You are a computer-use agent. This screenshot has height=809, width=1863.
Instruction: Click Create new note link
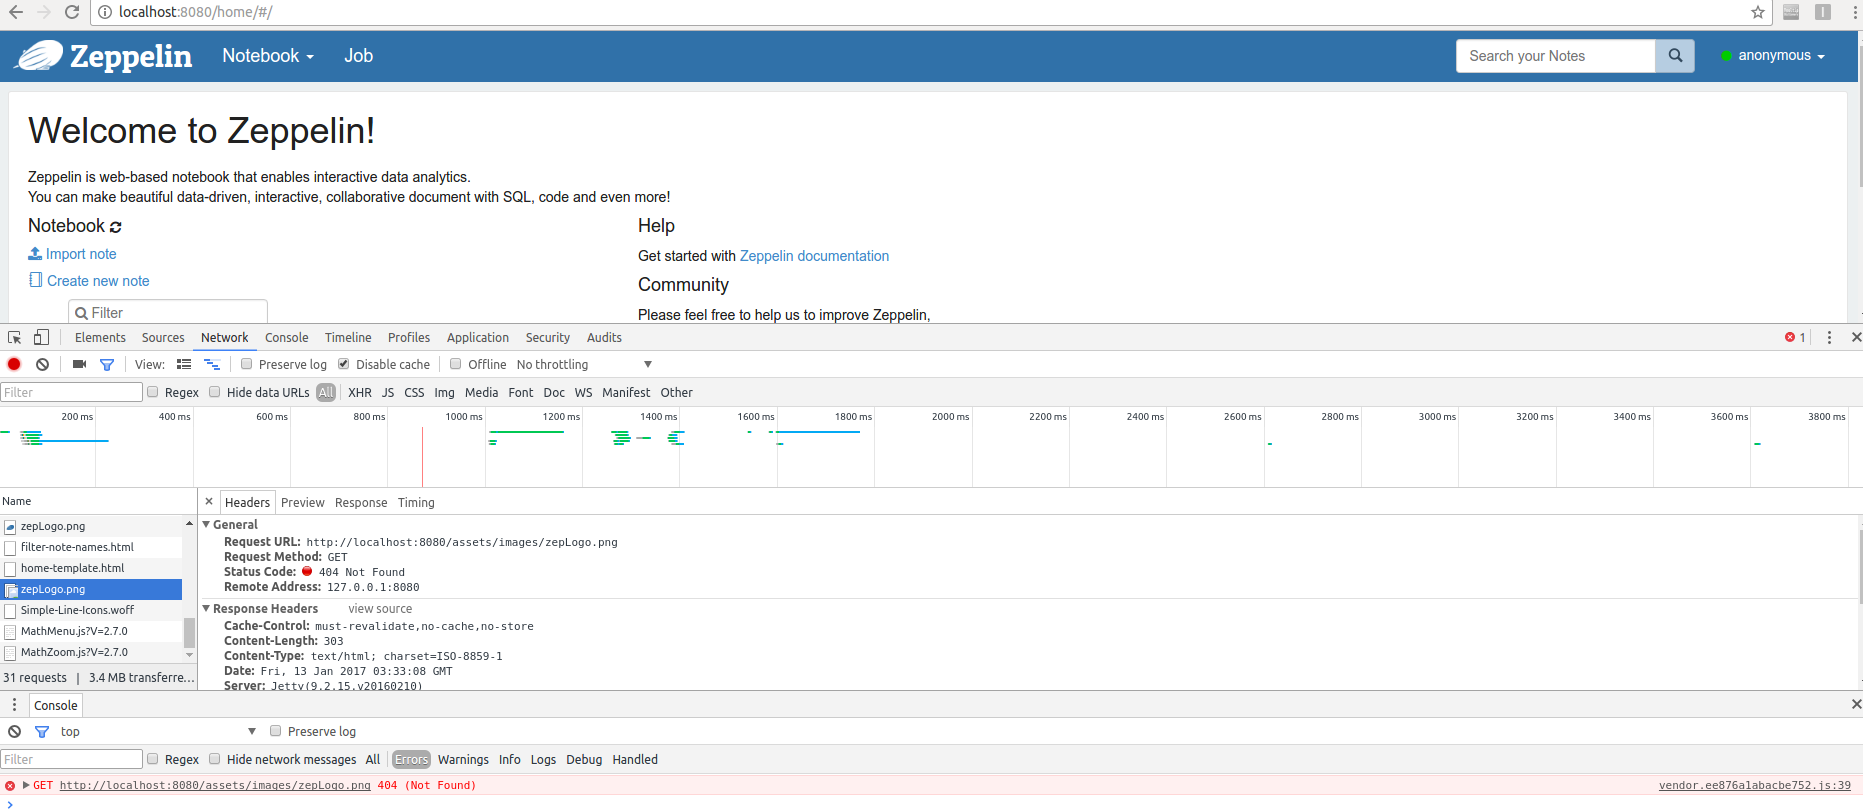pyautogui.click(x=89, y=281)
